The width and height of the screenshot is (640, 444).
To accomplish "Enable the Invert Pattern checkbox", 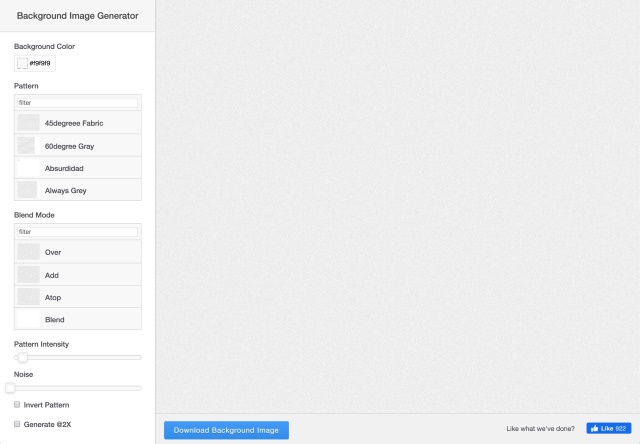I will 17,405.
